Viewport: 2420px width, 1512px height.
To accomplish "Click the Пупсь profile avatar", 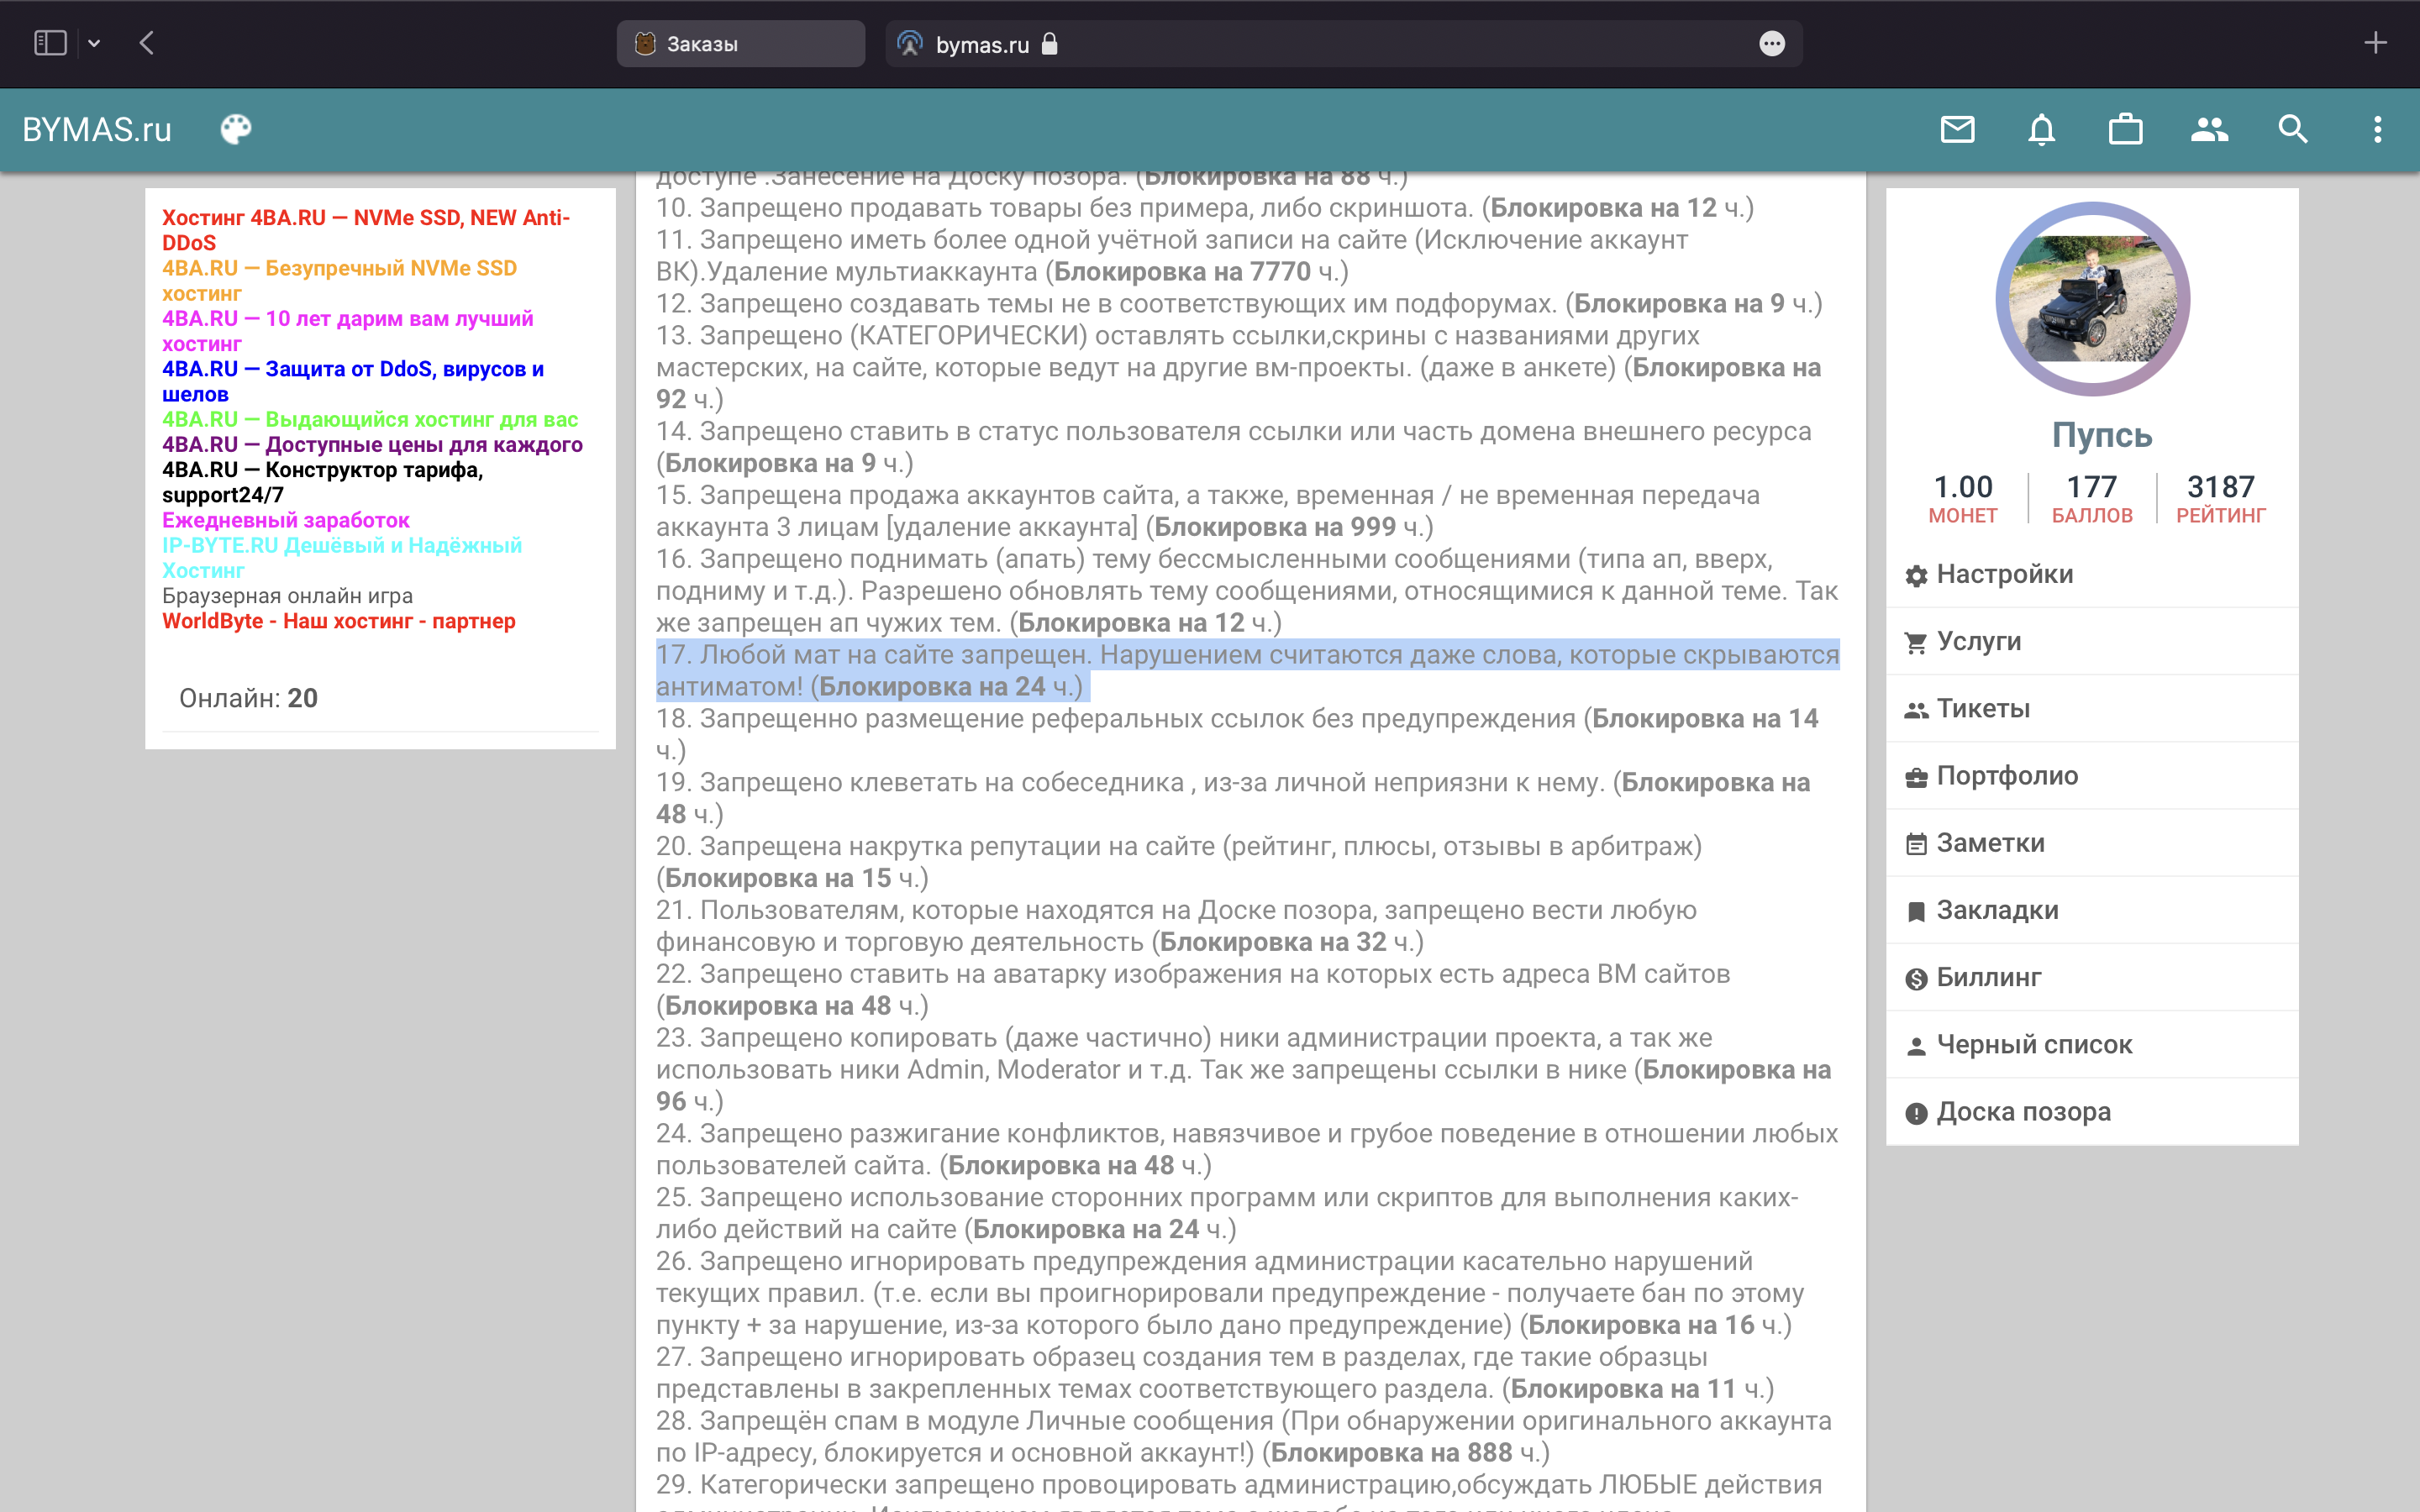I will (x=2092, y=299).
